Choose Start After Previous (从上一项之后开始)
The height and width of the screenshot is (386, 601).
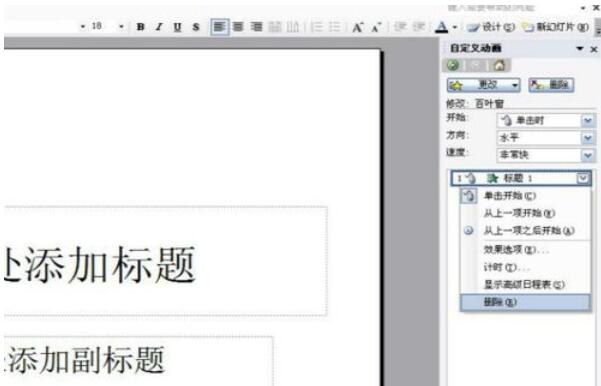(525, 231)
